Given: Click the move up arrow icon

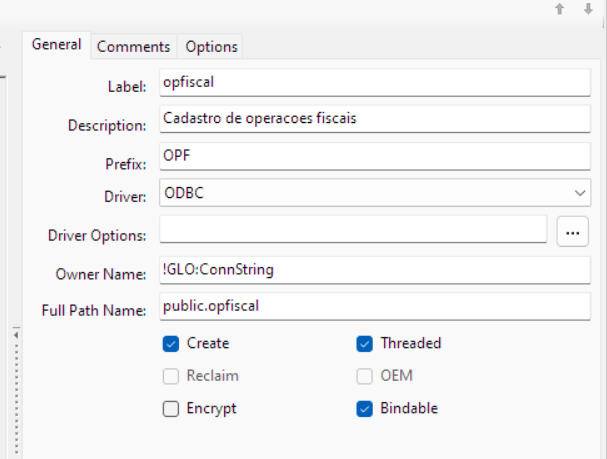Looking at the screenshot, I should pyautogui.click(x=561, y=9).
